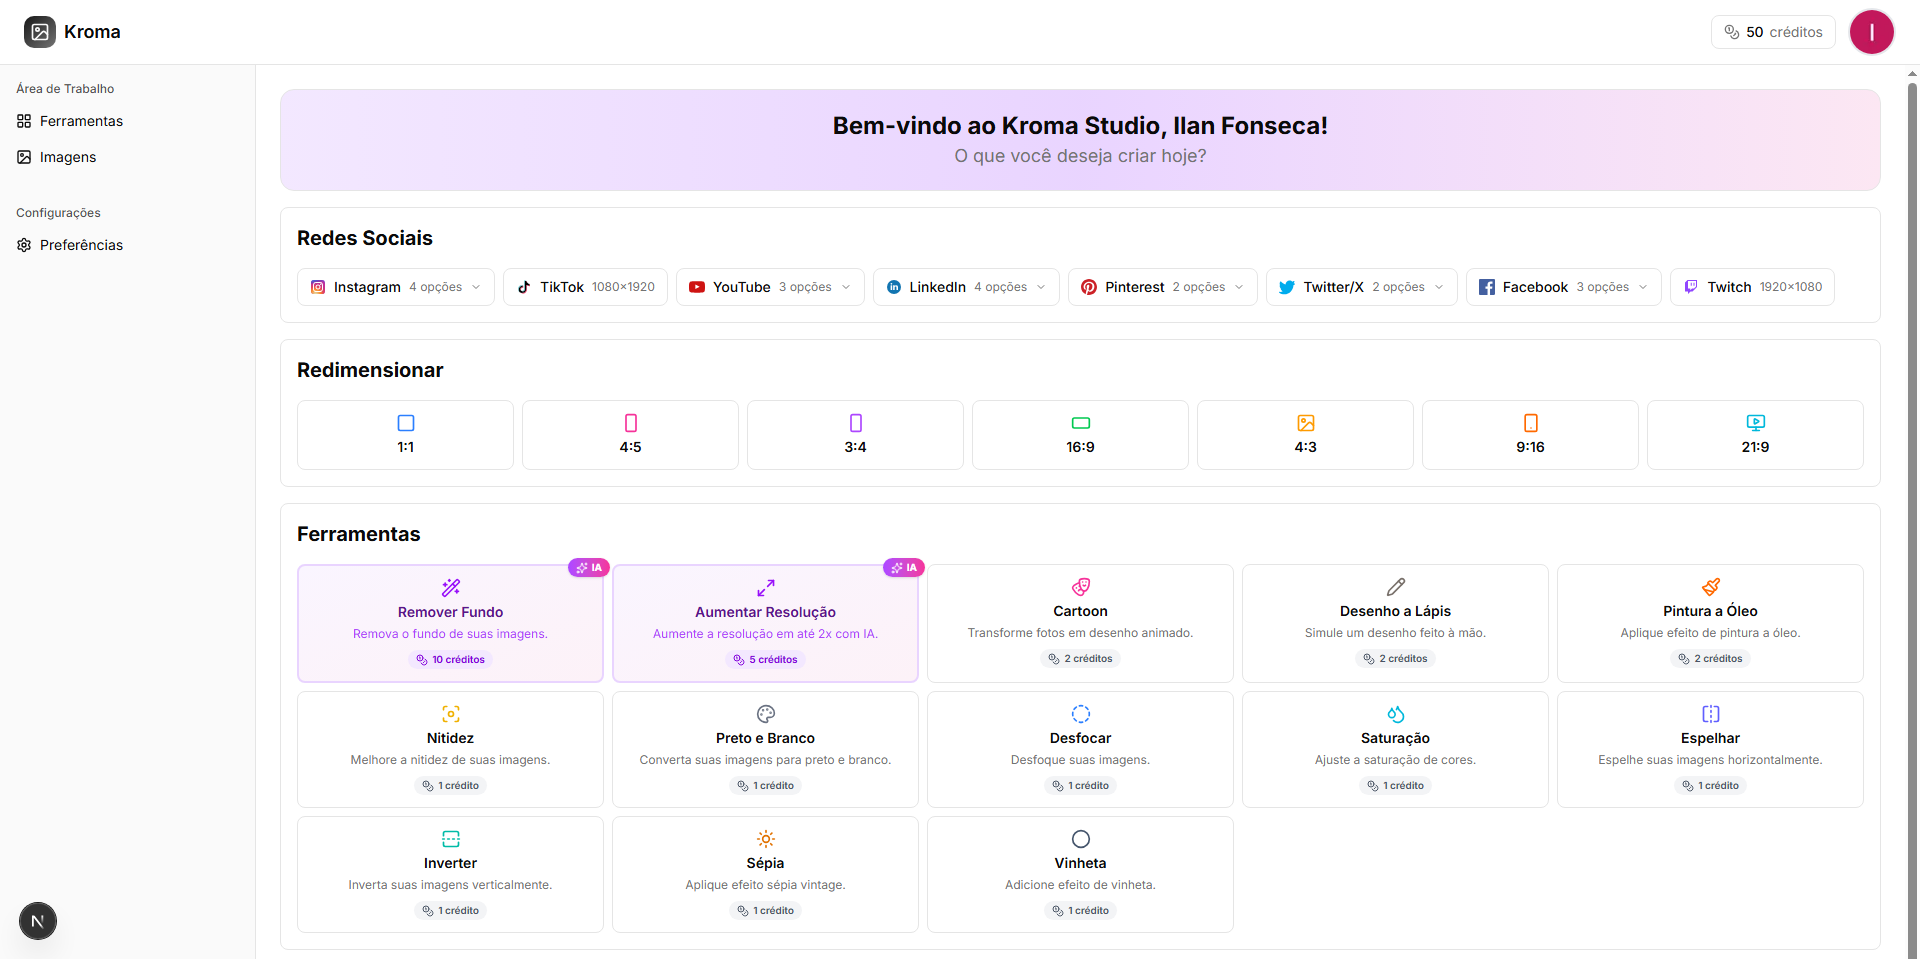This screenshot has width=1920, height=959.
Task: Apply the Sépia vintage effect
Action: click(x=765, y=874)
